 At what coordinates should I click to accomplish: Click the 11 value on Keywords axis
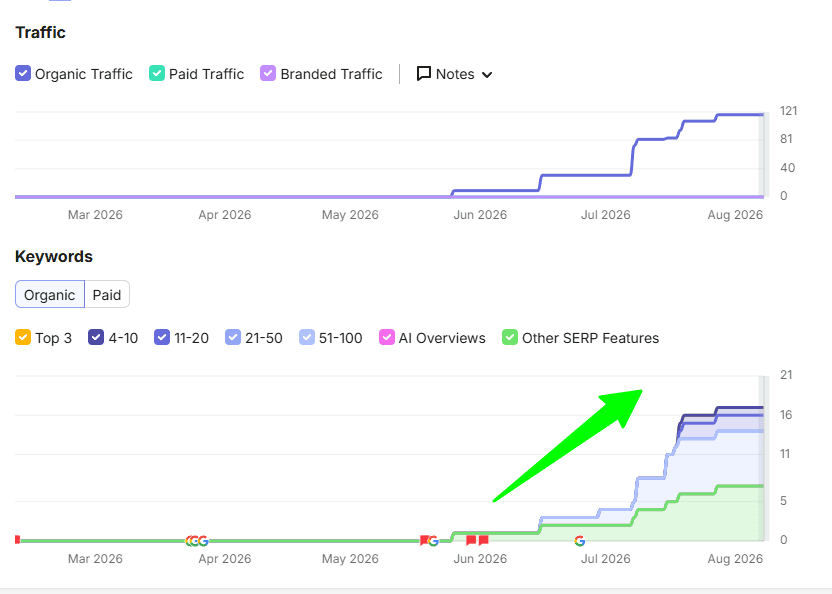(x=785, y=454)
